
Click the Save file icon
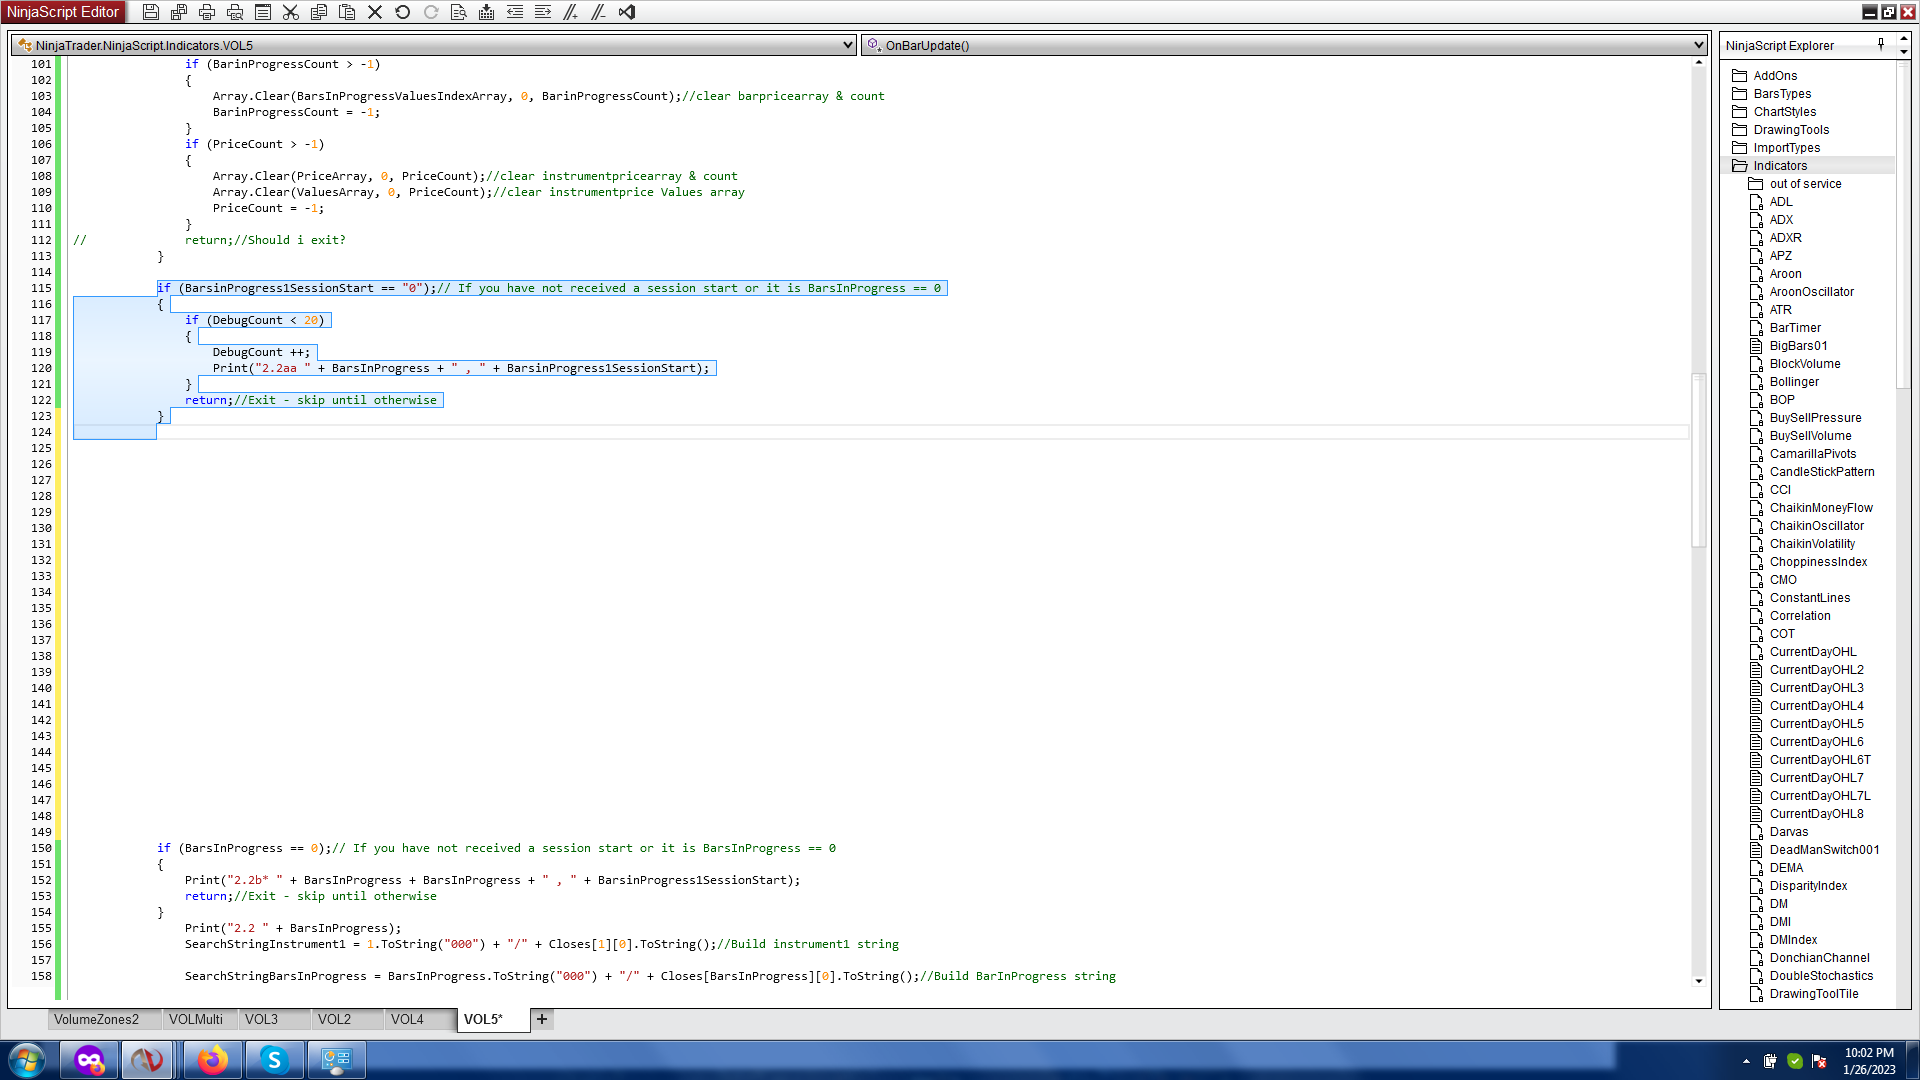150,12
